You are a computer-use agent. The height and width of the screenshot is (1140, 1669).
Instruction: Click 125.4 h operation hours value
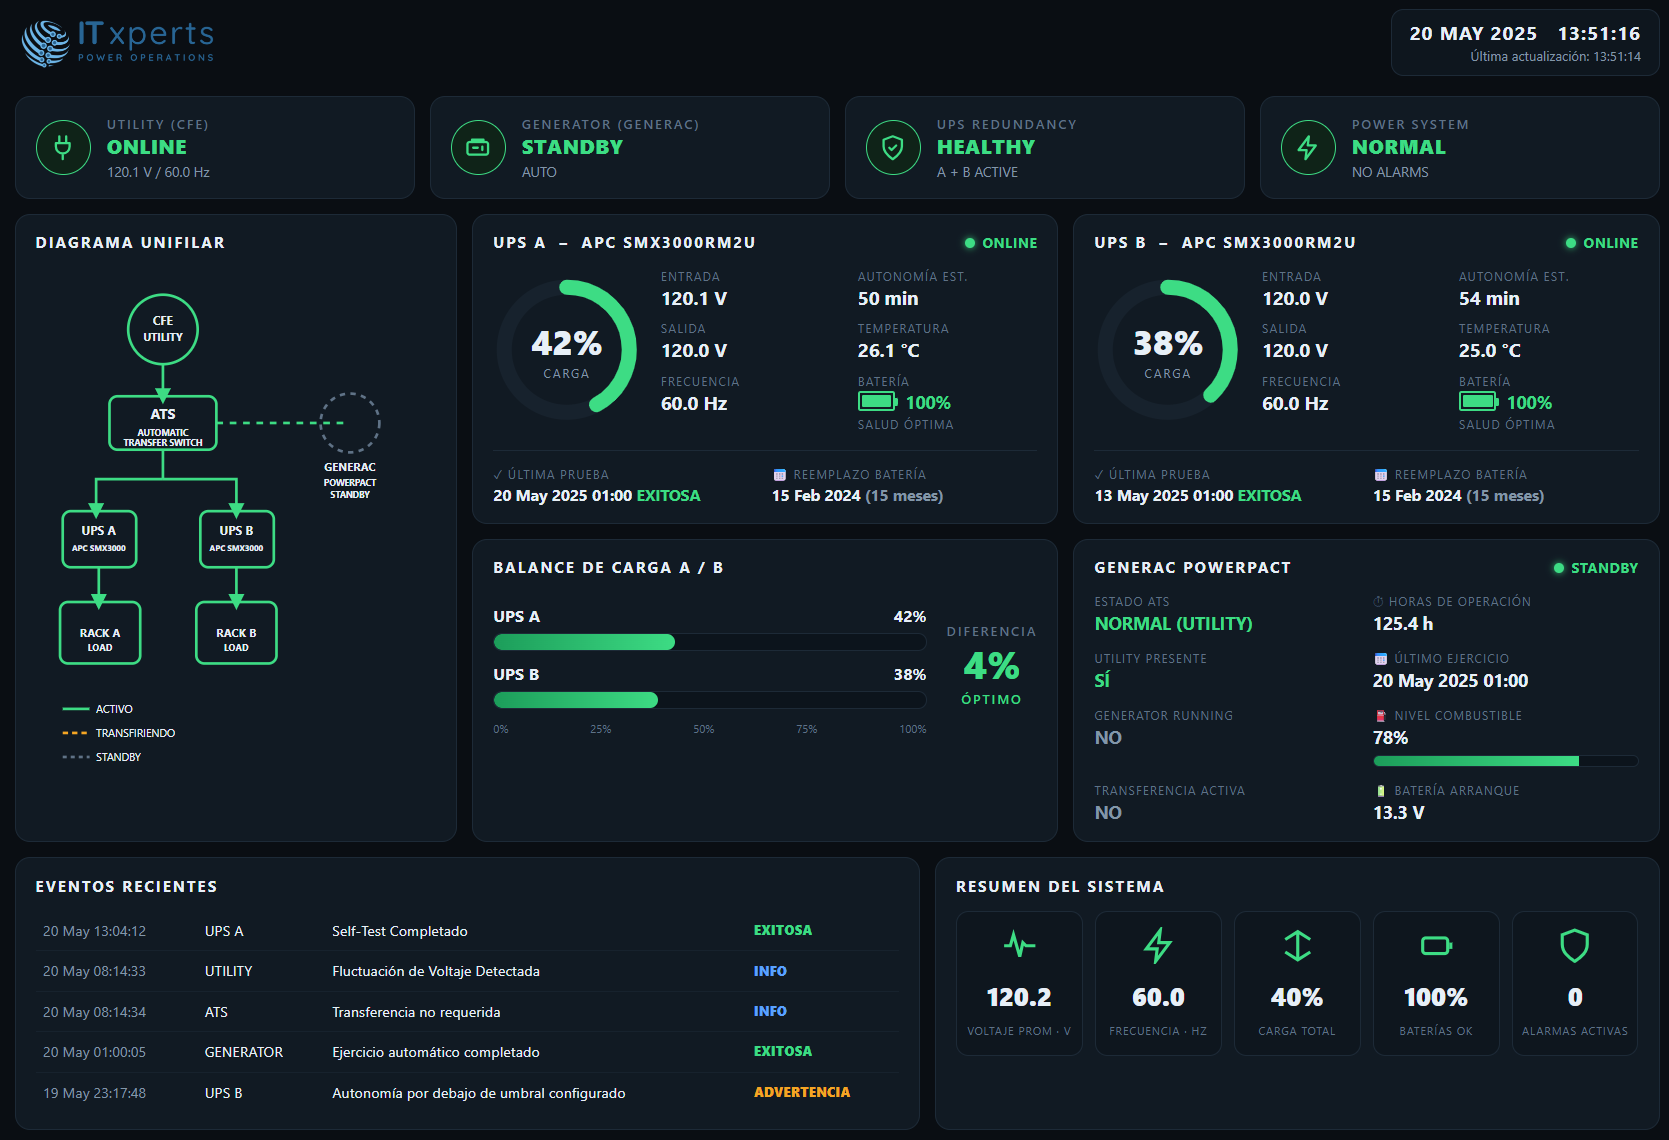click(1403, 623)
